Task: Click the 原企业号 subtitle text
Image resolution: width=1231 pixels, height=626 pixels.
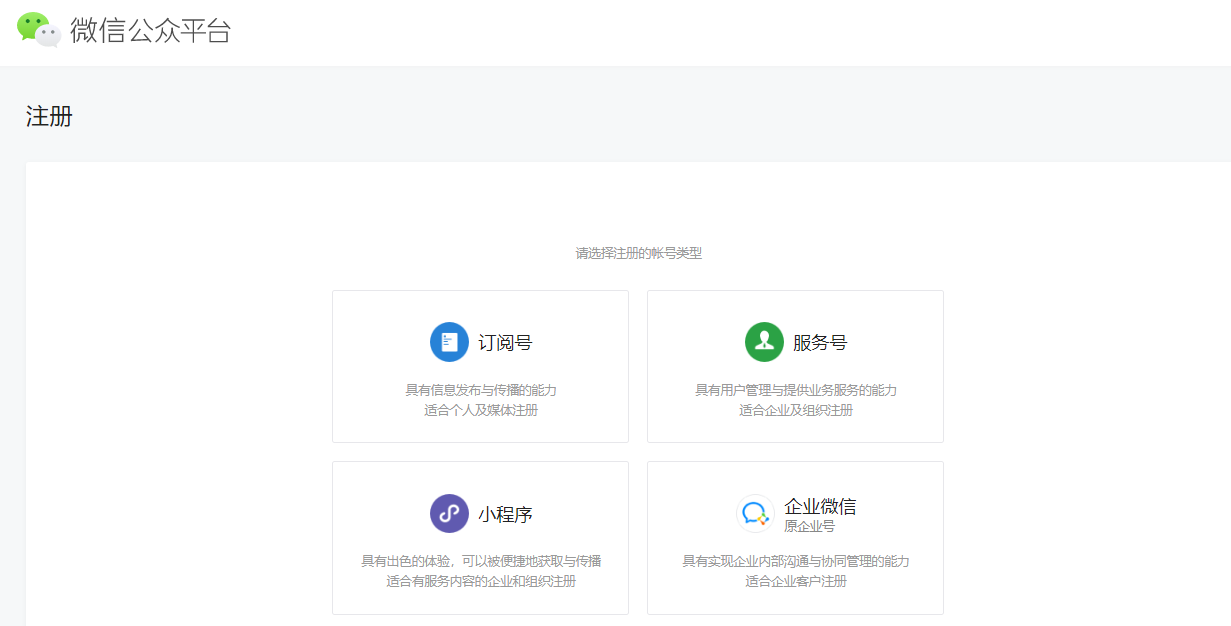Action: [809, 526]
